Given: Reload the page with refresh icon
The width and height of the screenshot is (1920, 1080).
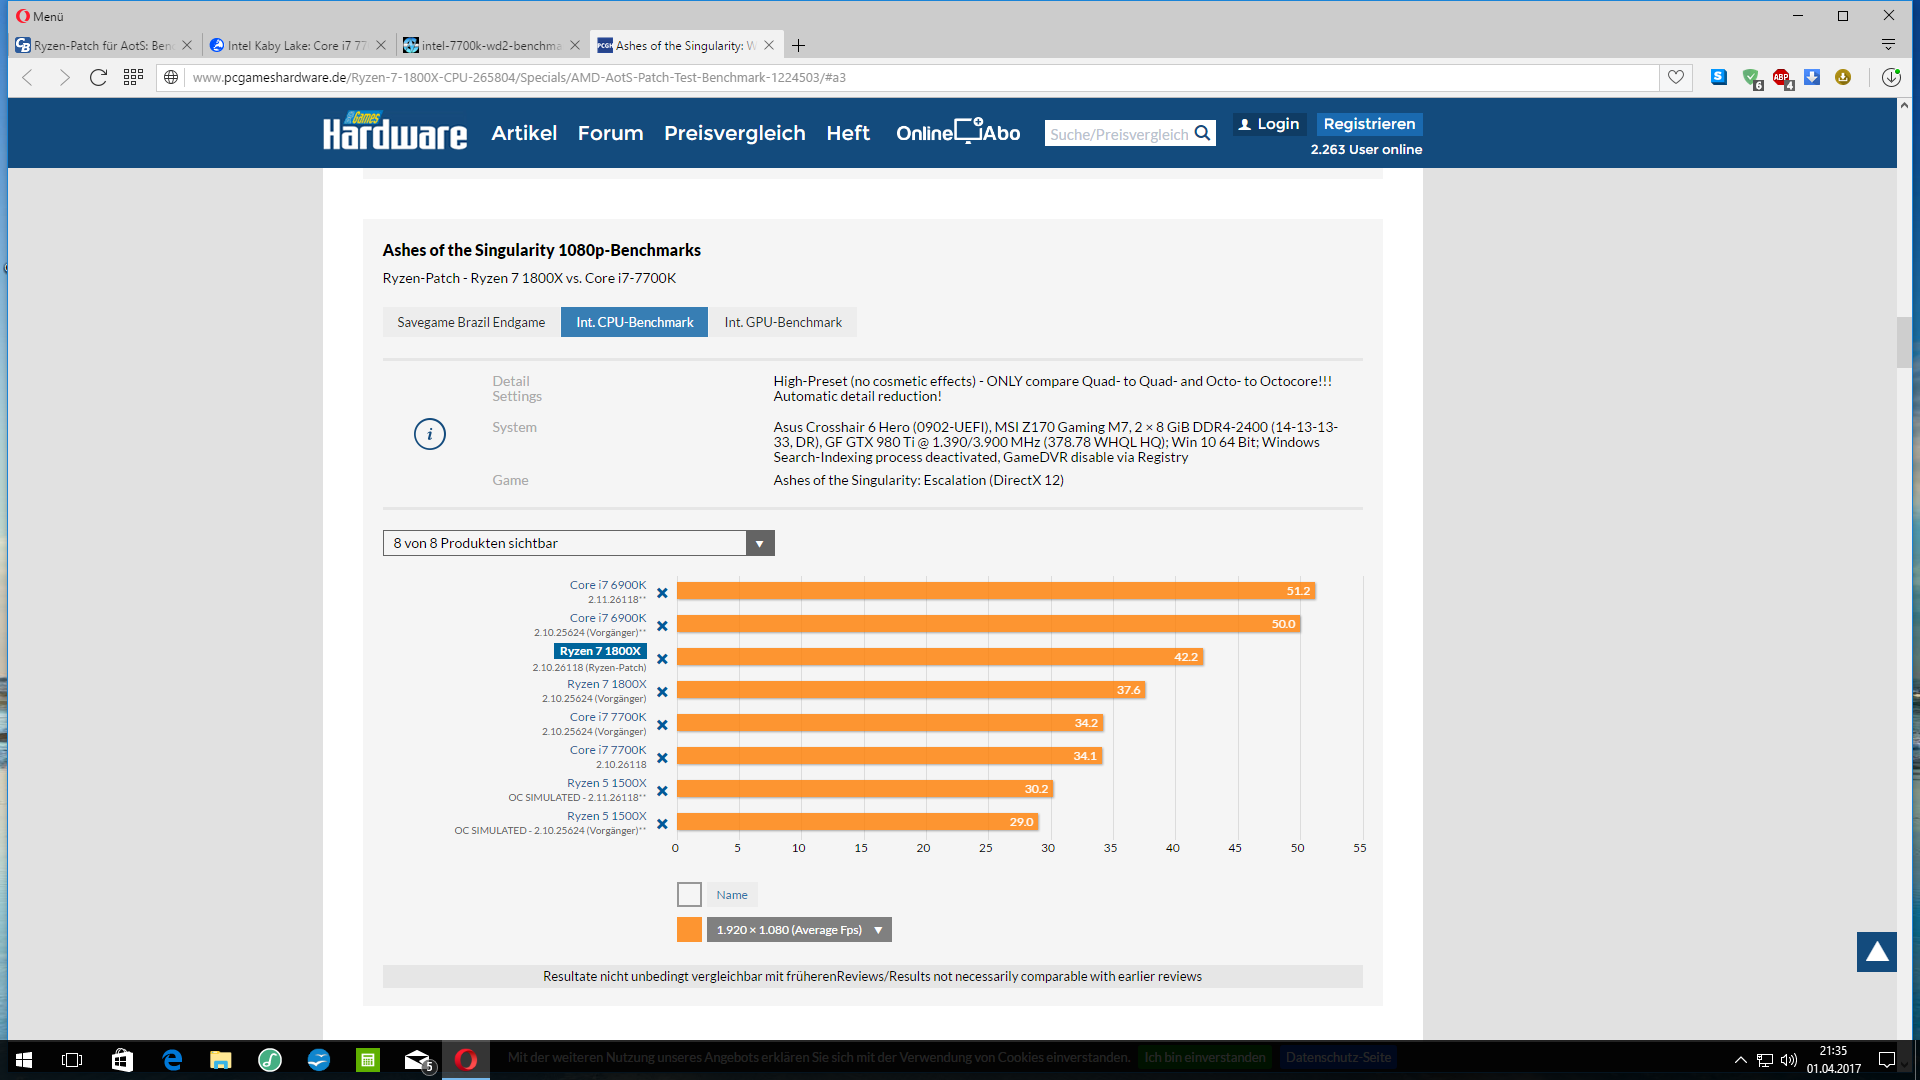Looking at the screenshot, I should pyautogui.click(x=98, y=77).
